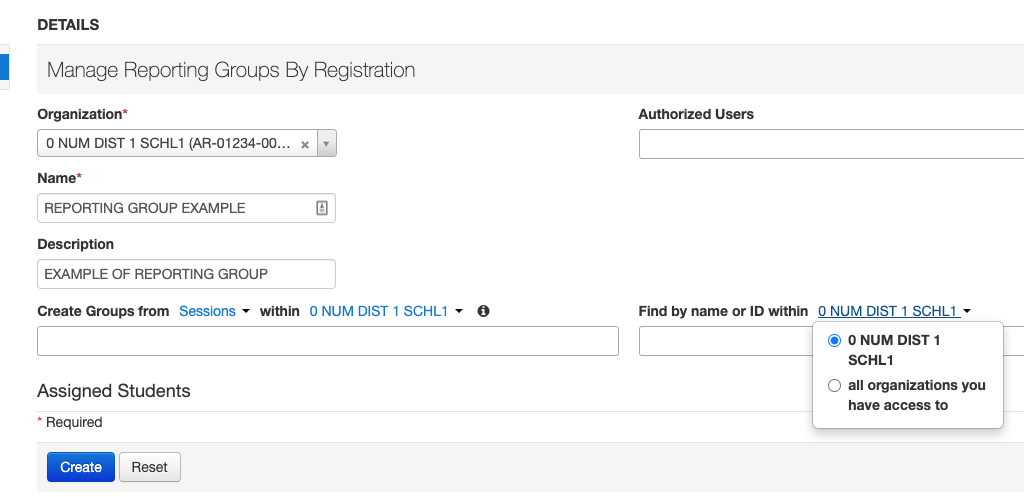Expand the Sessions dropdown
Screen dimensions: 1024x497
[x=214, y=311]
